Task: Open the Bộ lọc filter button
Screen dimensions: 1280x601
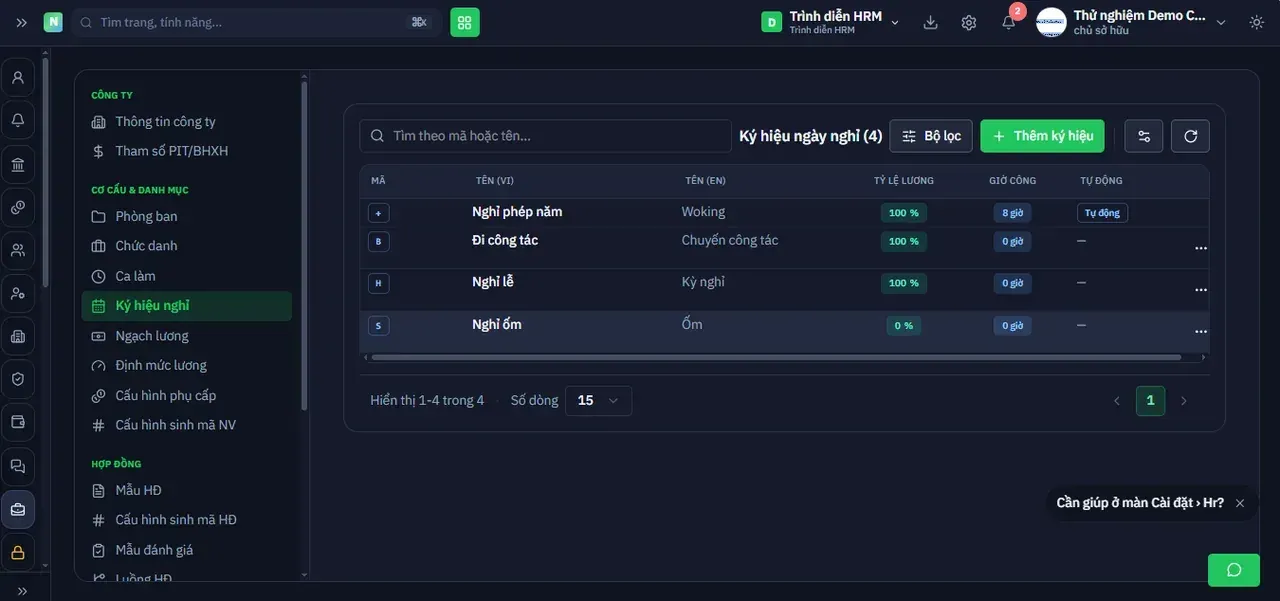Action: [931, 136]
